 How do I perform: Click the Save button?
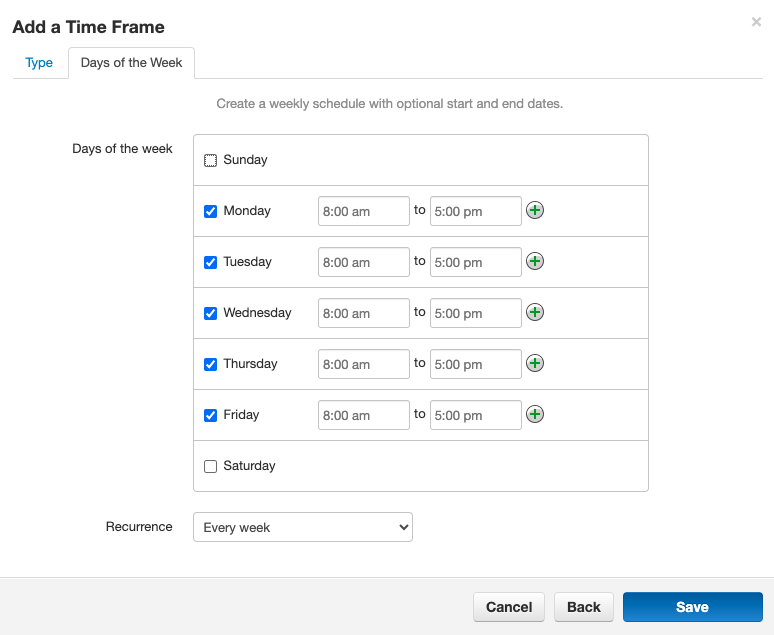pos(693,607)
